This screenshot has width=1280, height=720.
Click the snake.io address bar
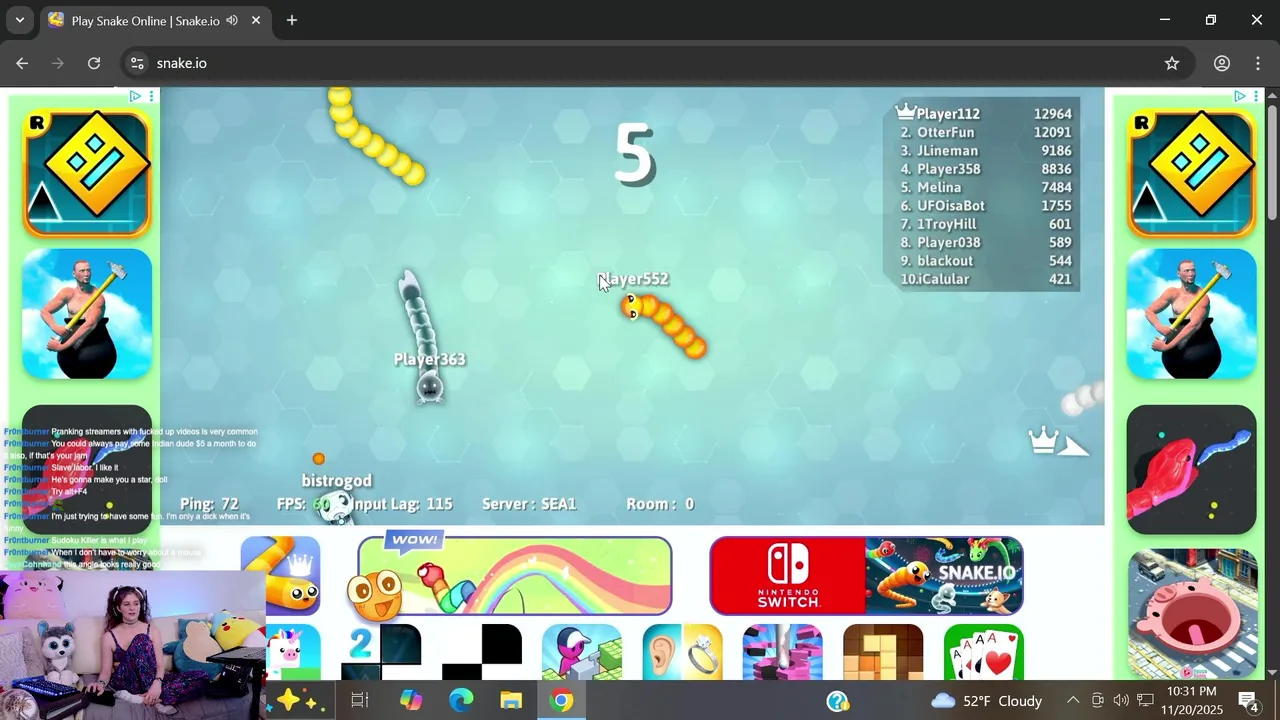click(640, 63)
